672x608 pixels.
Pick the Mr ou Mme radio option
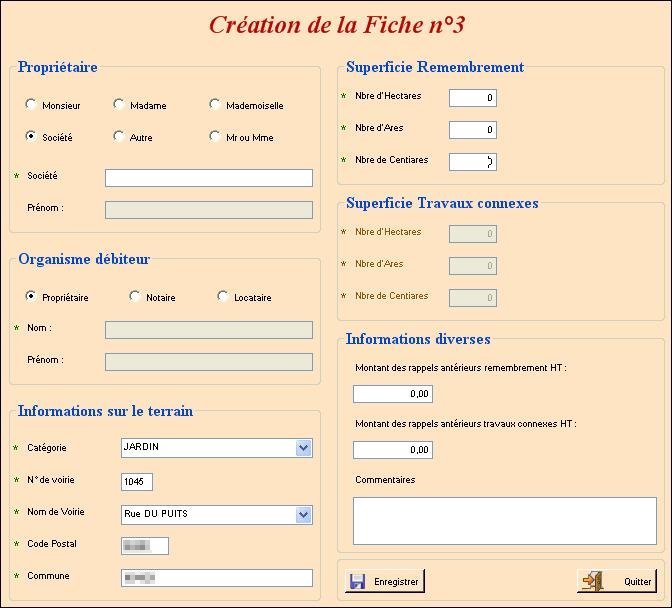coord(215,136)
